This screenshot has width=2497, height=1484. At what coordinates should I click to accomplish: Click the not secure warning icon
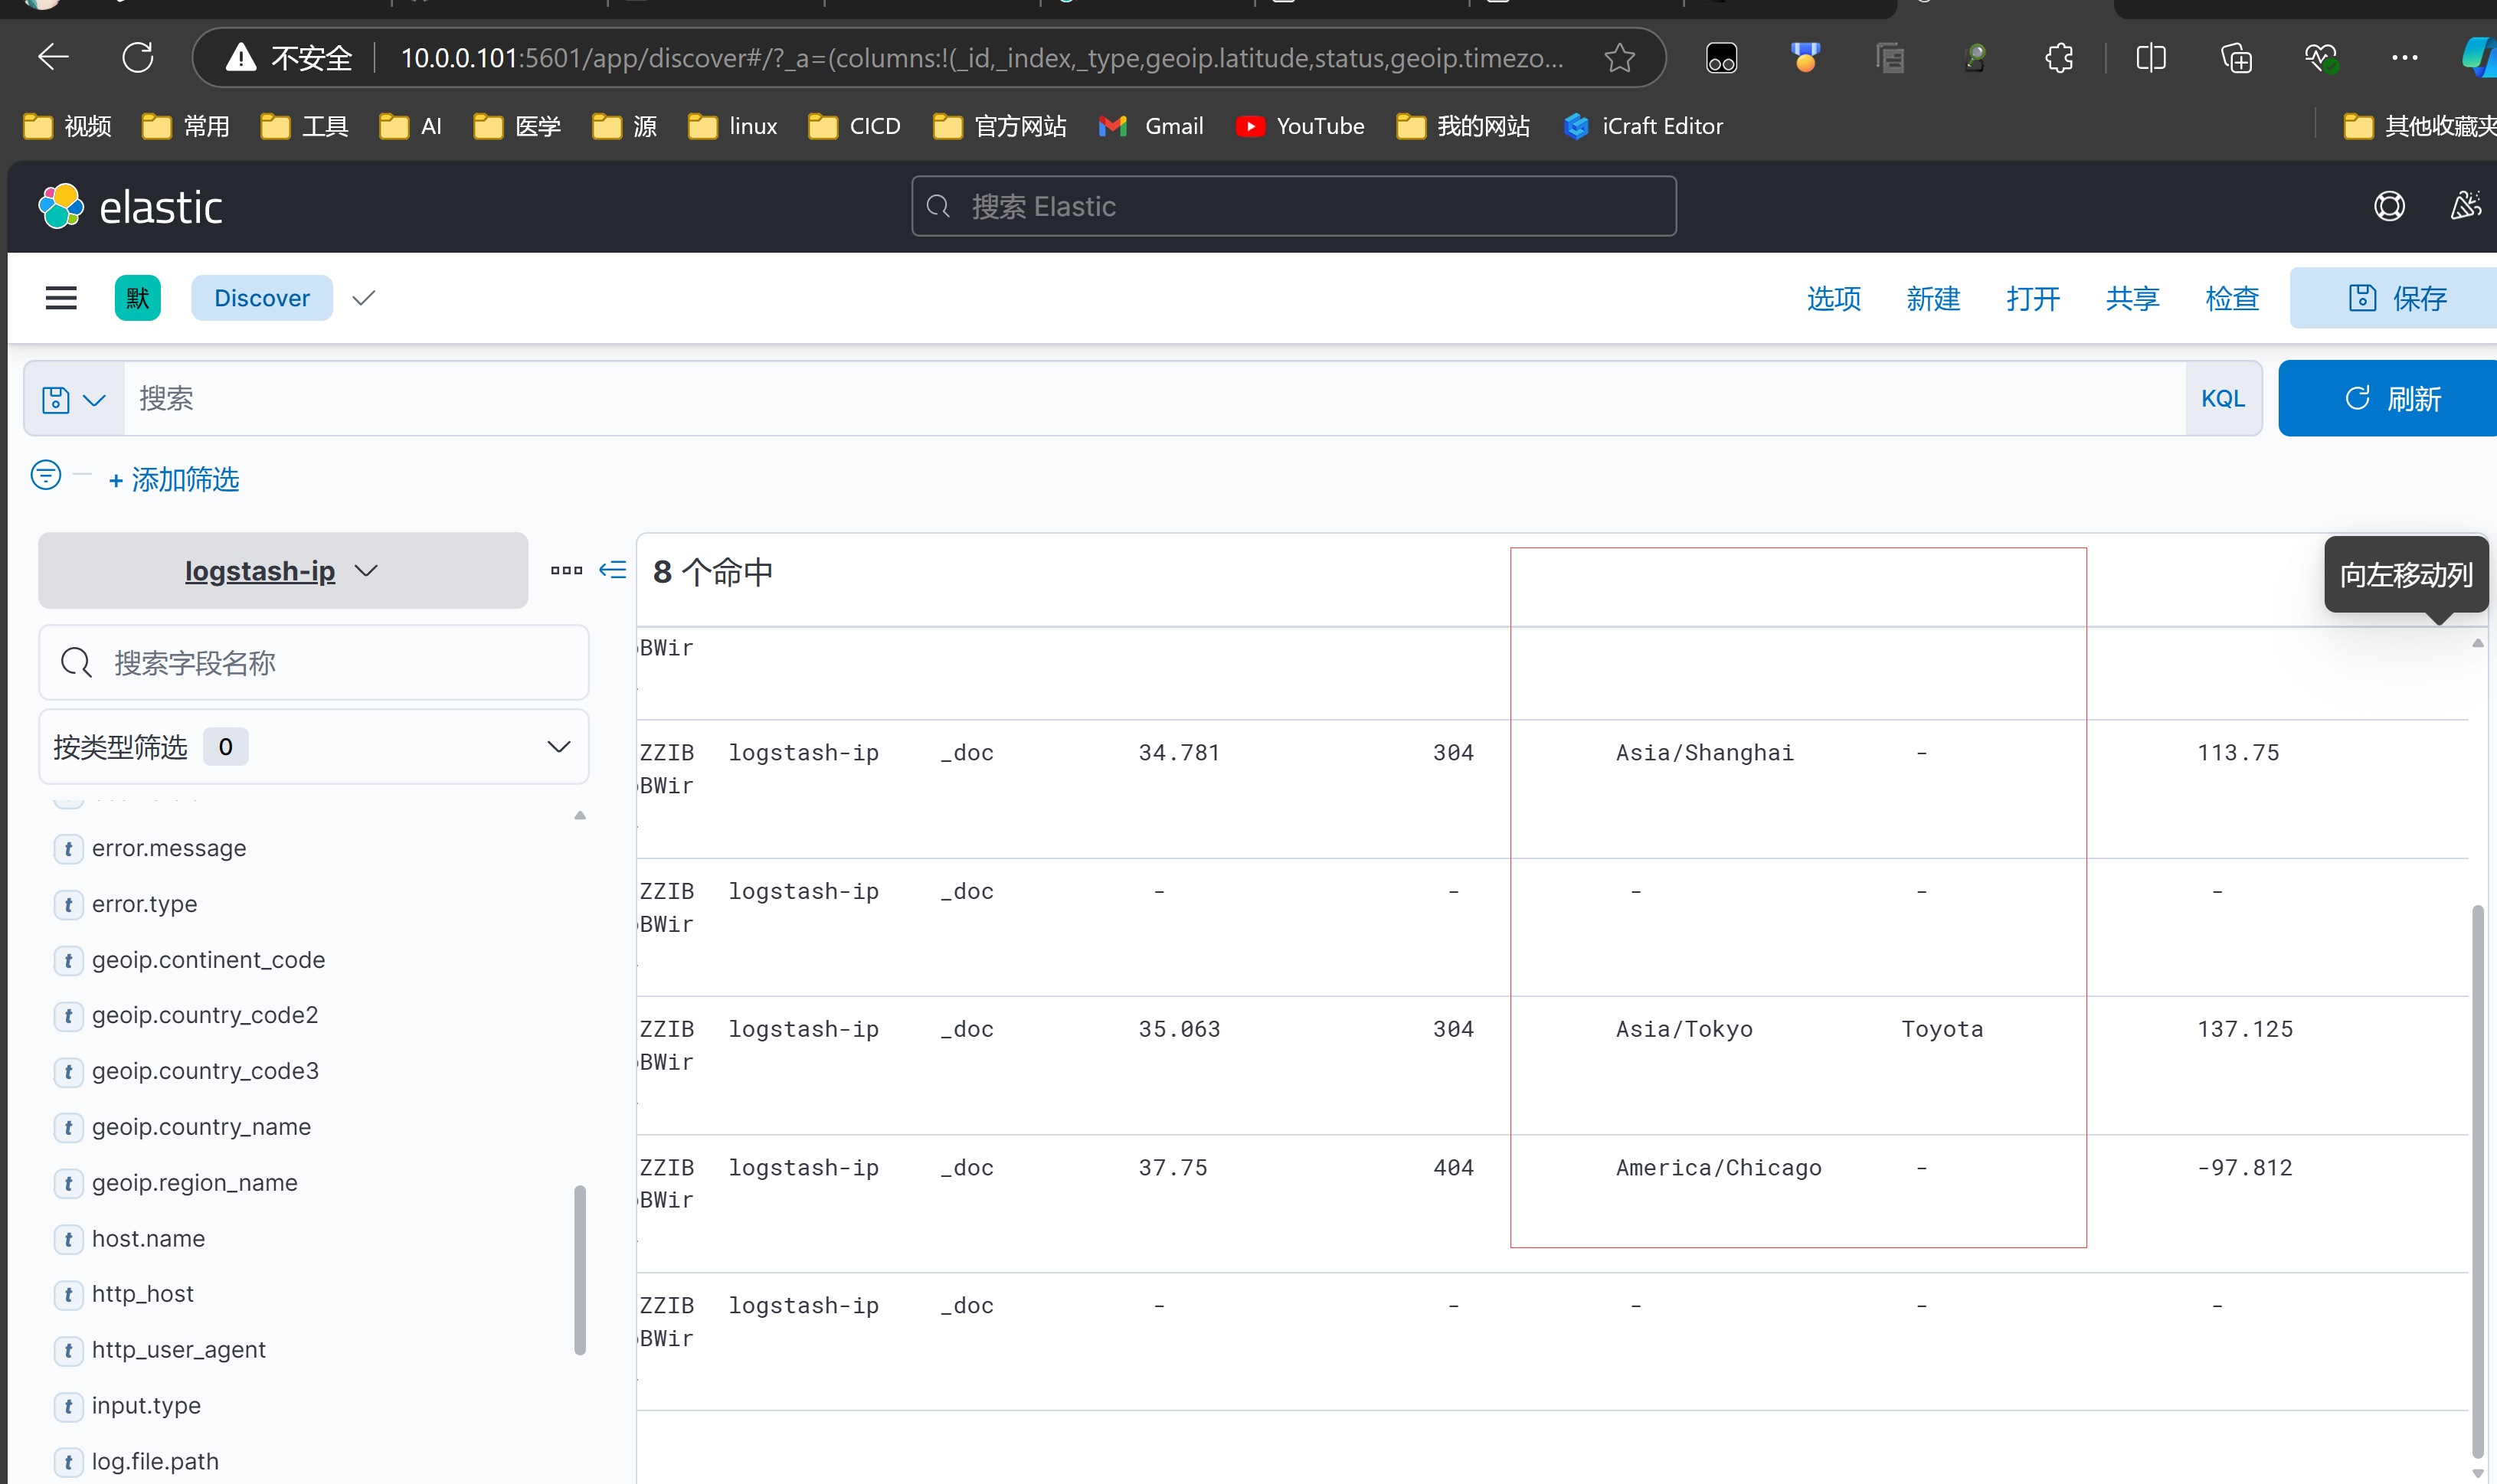[x=241, y=58]
